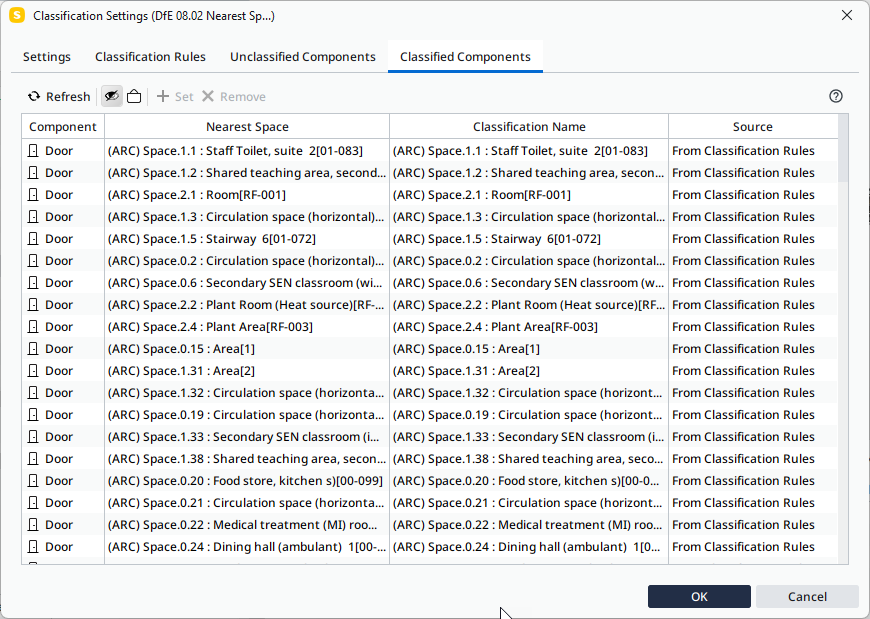Image resolution: width=870 pixels, height=619 pixels.
Task: Click door icon in Dining hall (ambulant) row
Action: tap(33, 547)
